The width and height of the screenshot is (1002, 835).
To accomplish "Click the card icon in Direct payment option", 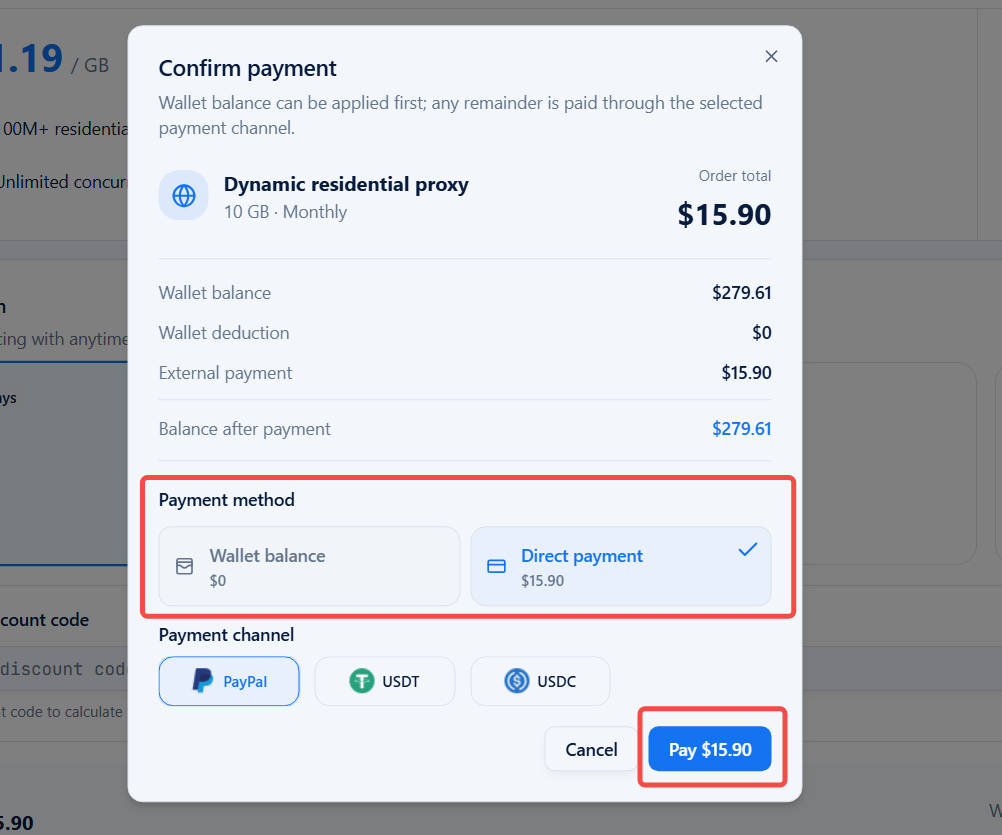I will tap(497, 566).
